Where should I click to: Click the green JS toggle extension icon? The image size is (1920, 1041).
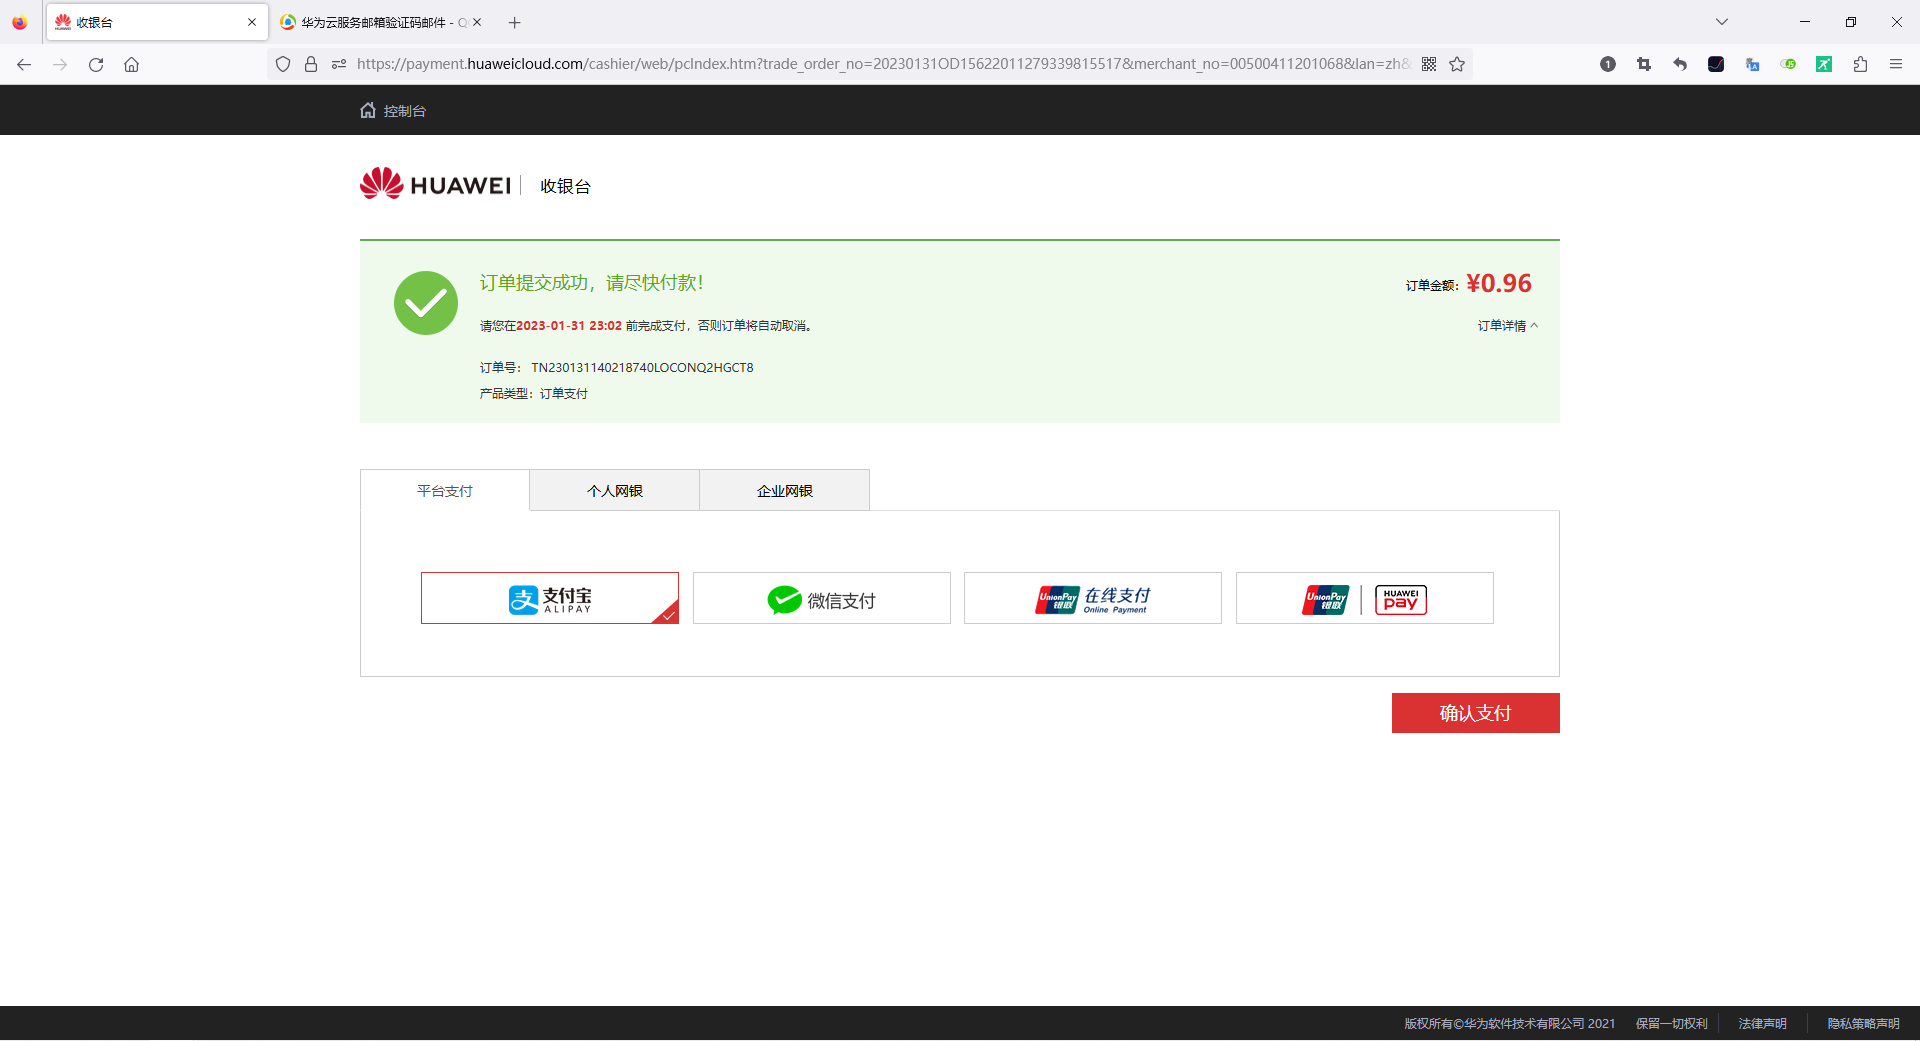1788,64
